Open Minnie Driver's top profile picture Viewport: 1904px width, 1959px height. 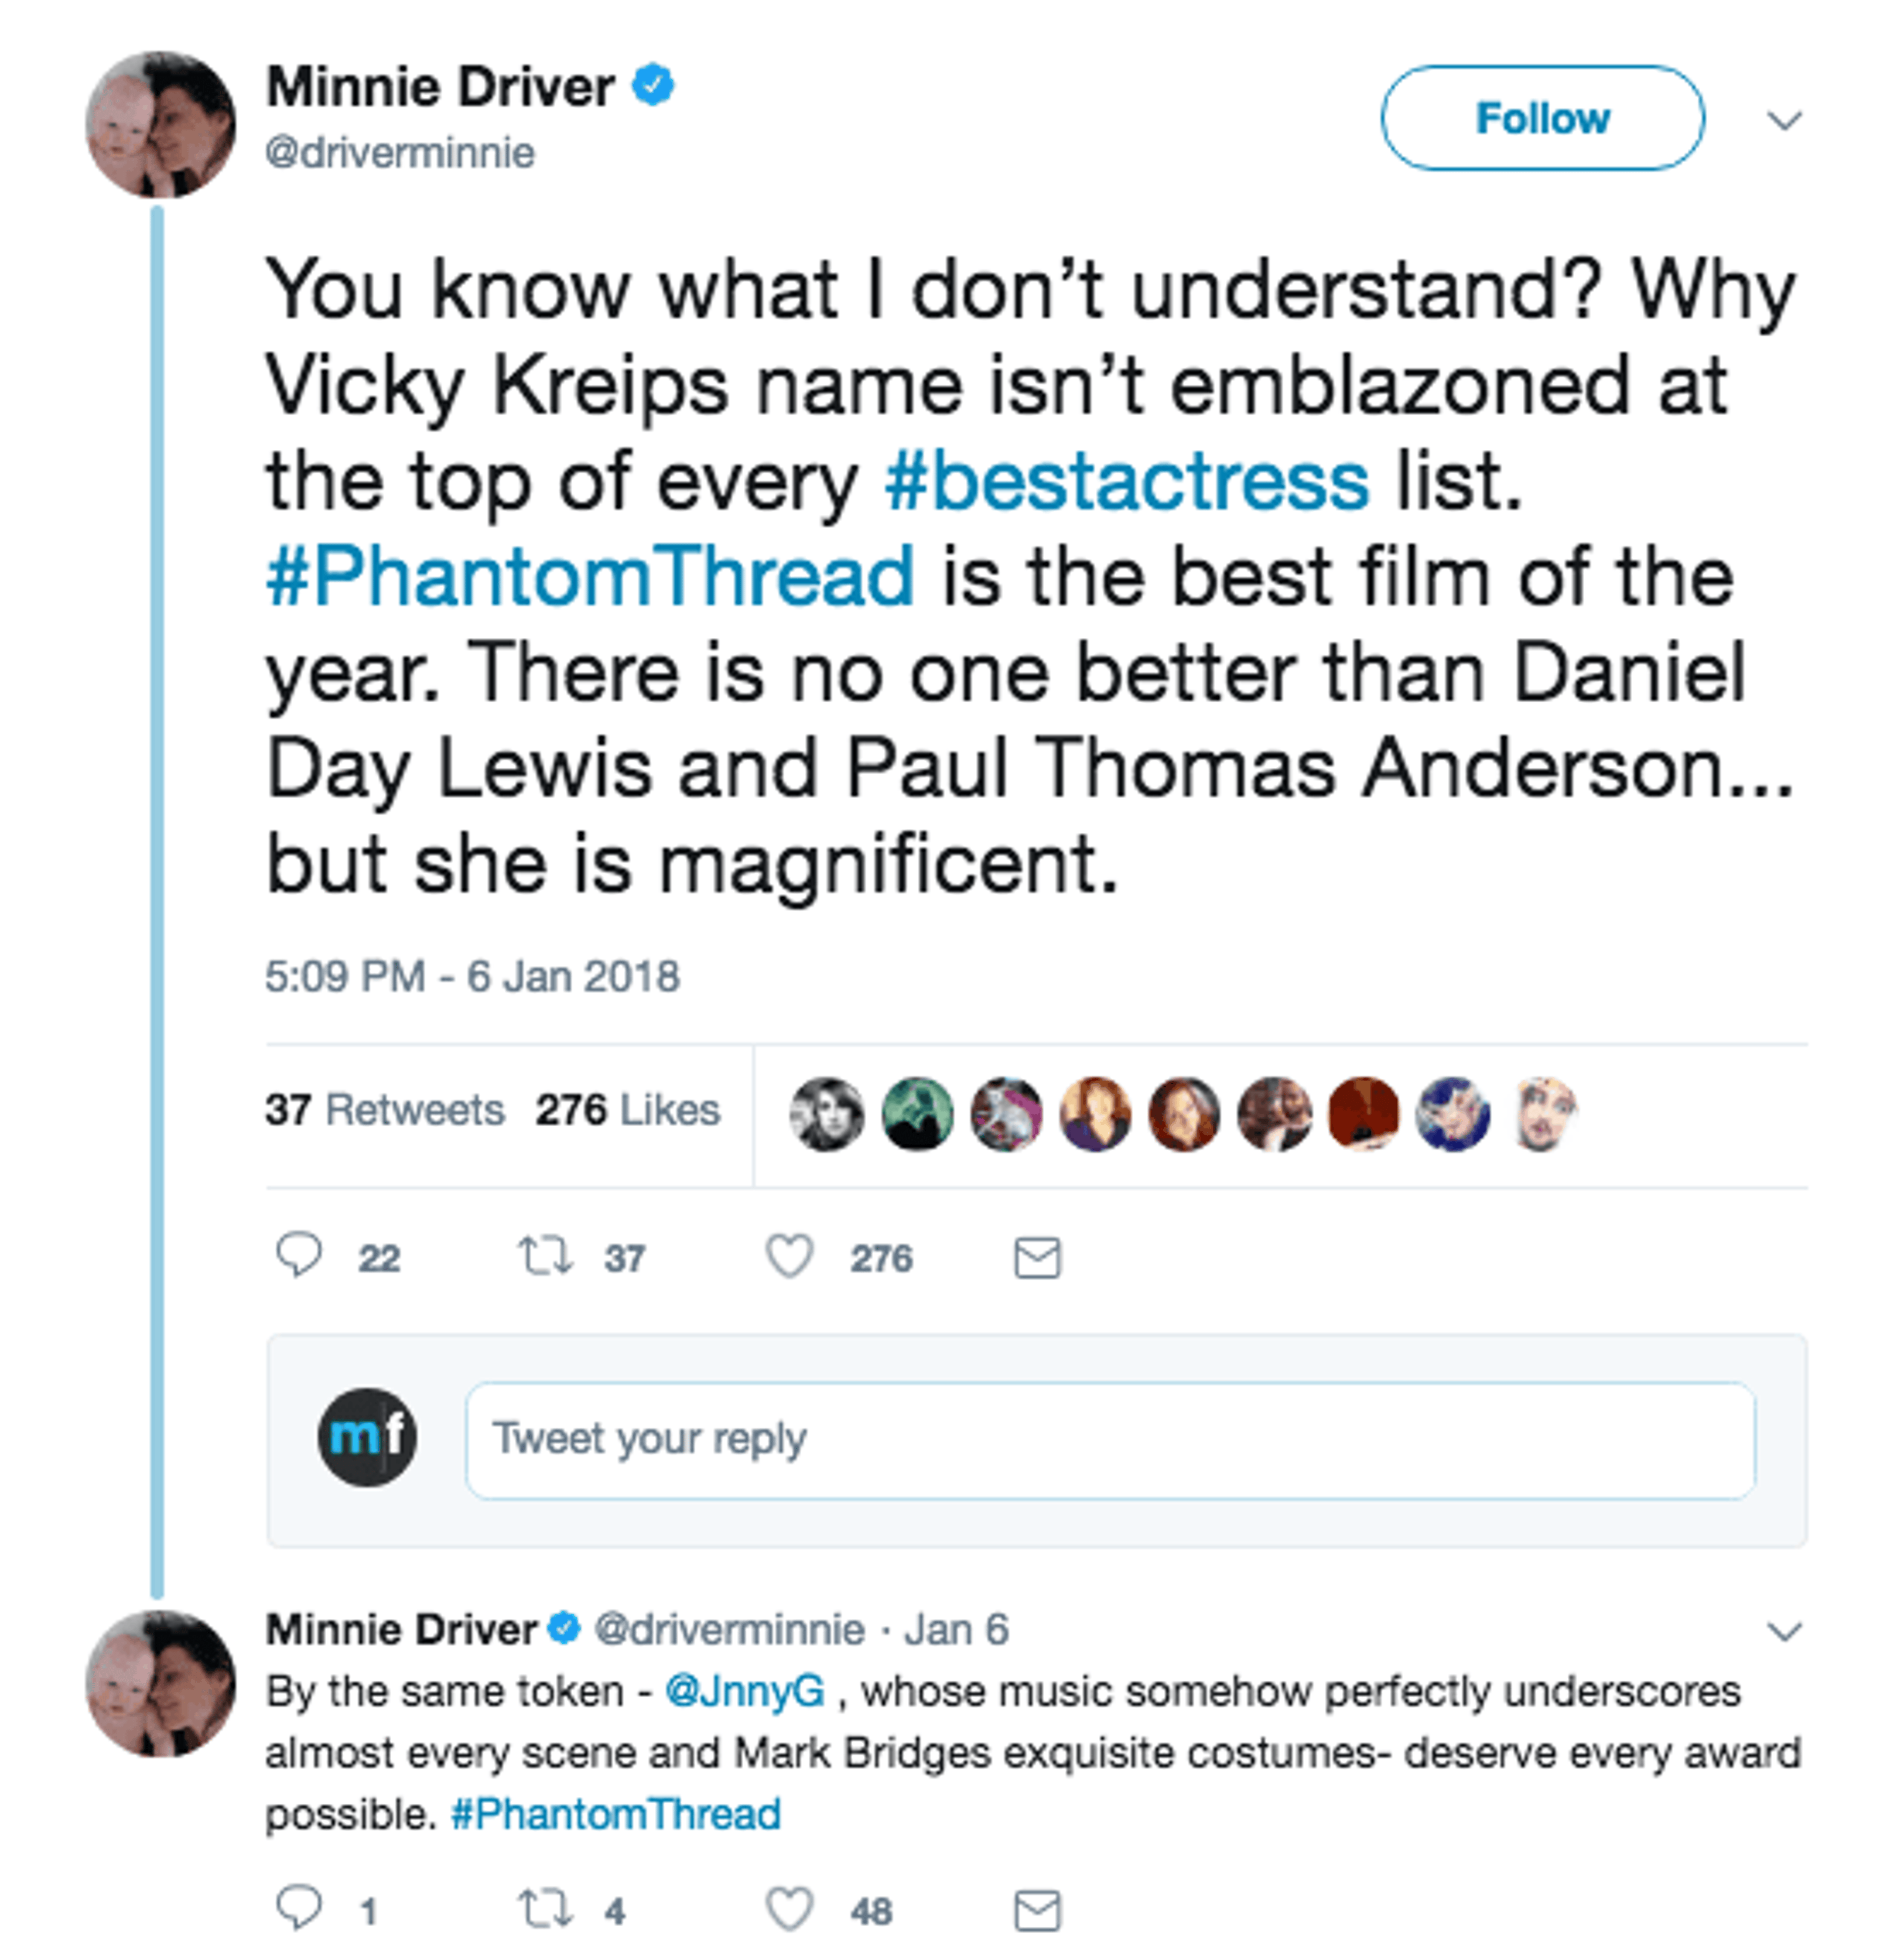pos(160,125)
